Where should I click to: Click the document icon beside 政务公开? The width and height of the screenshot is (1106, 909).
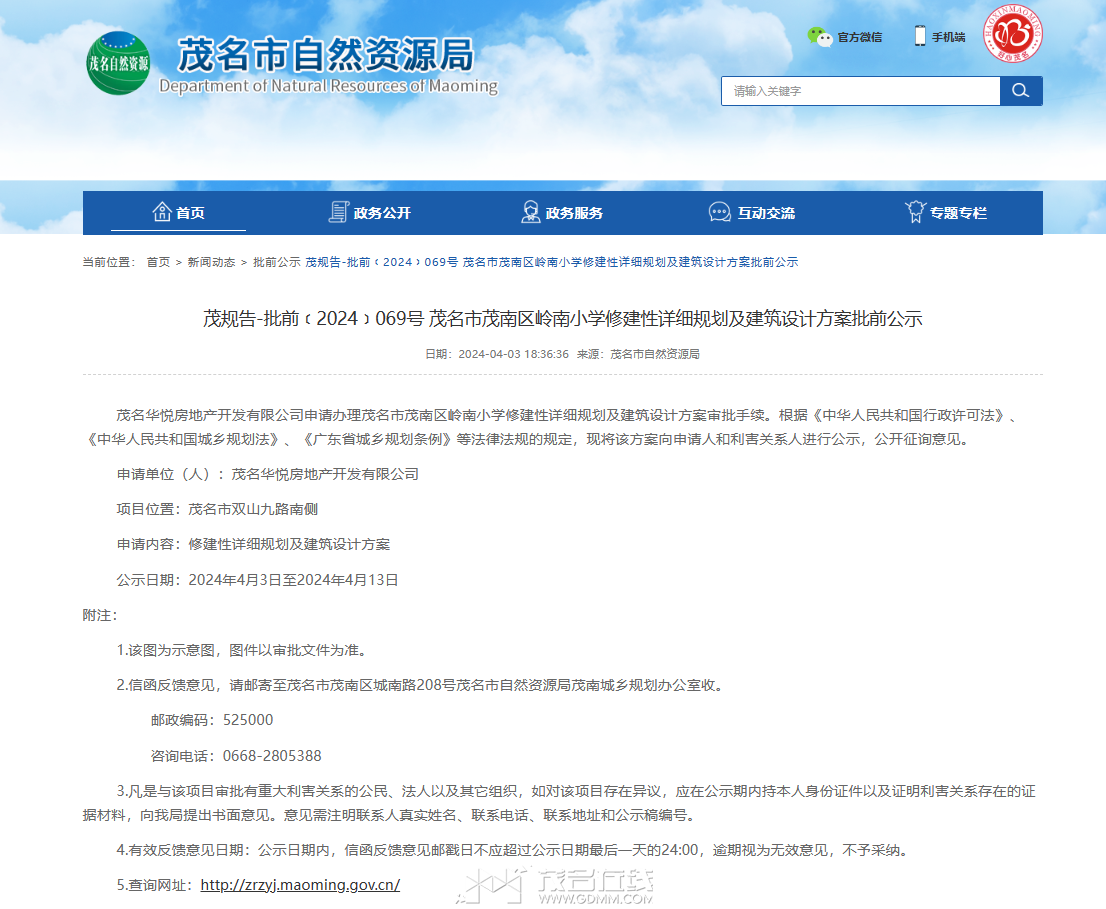(x=338, y=212)
